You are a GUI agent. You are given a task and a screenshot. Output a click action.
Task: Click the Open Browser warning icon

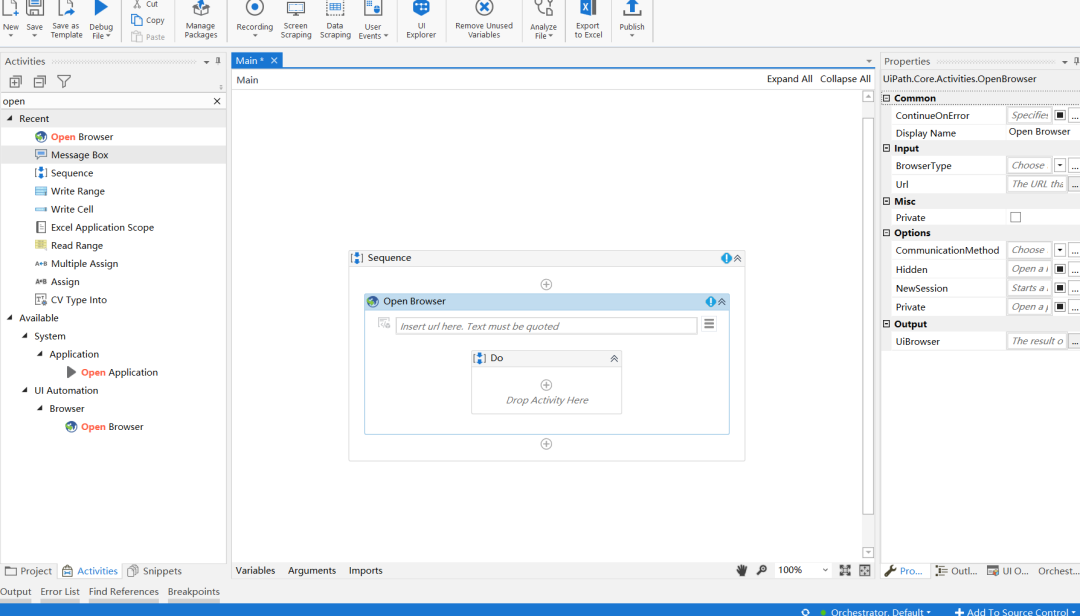click(x=710, y=302)
